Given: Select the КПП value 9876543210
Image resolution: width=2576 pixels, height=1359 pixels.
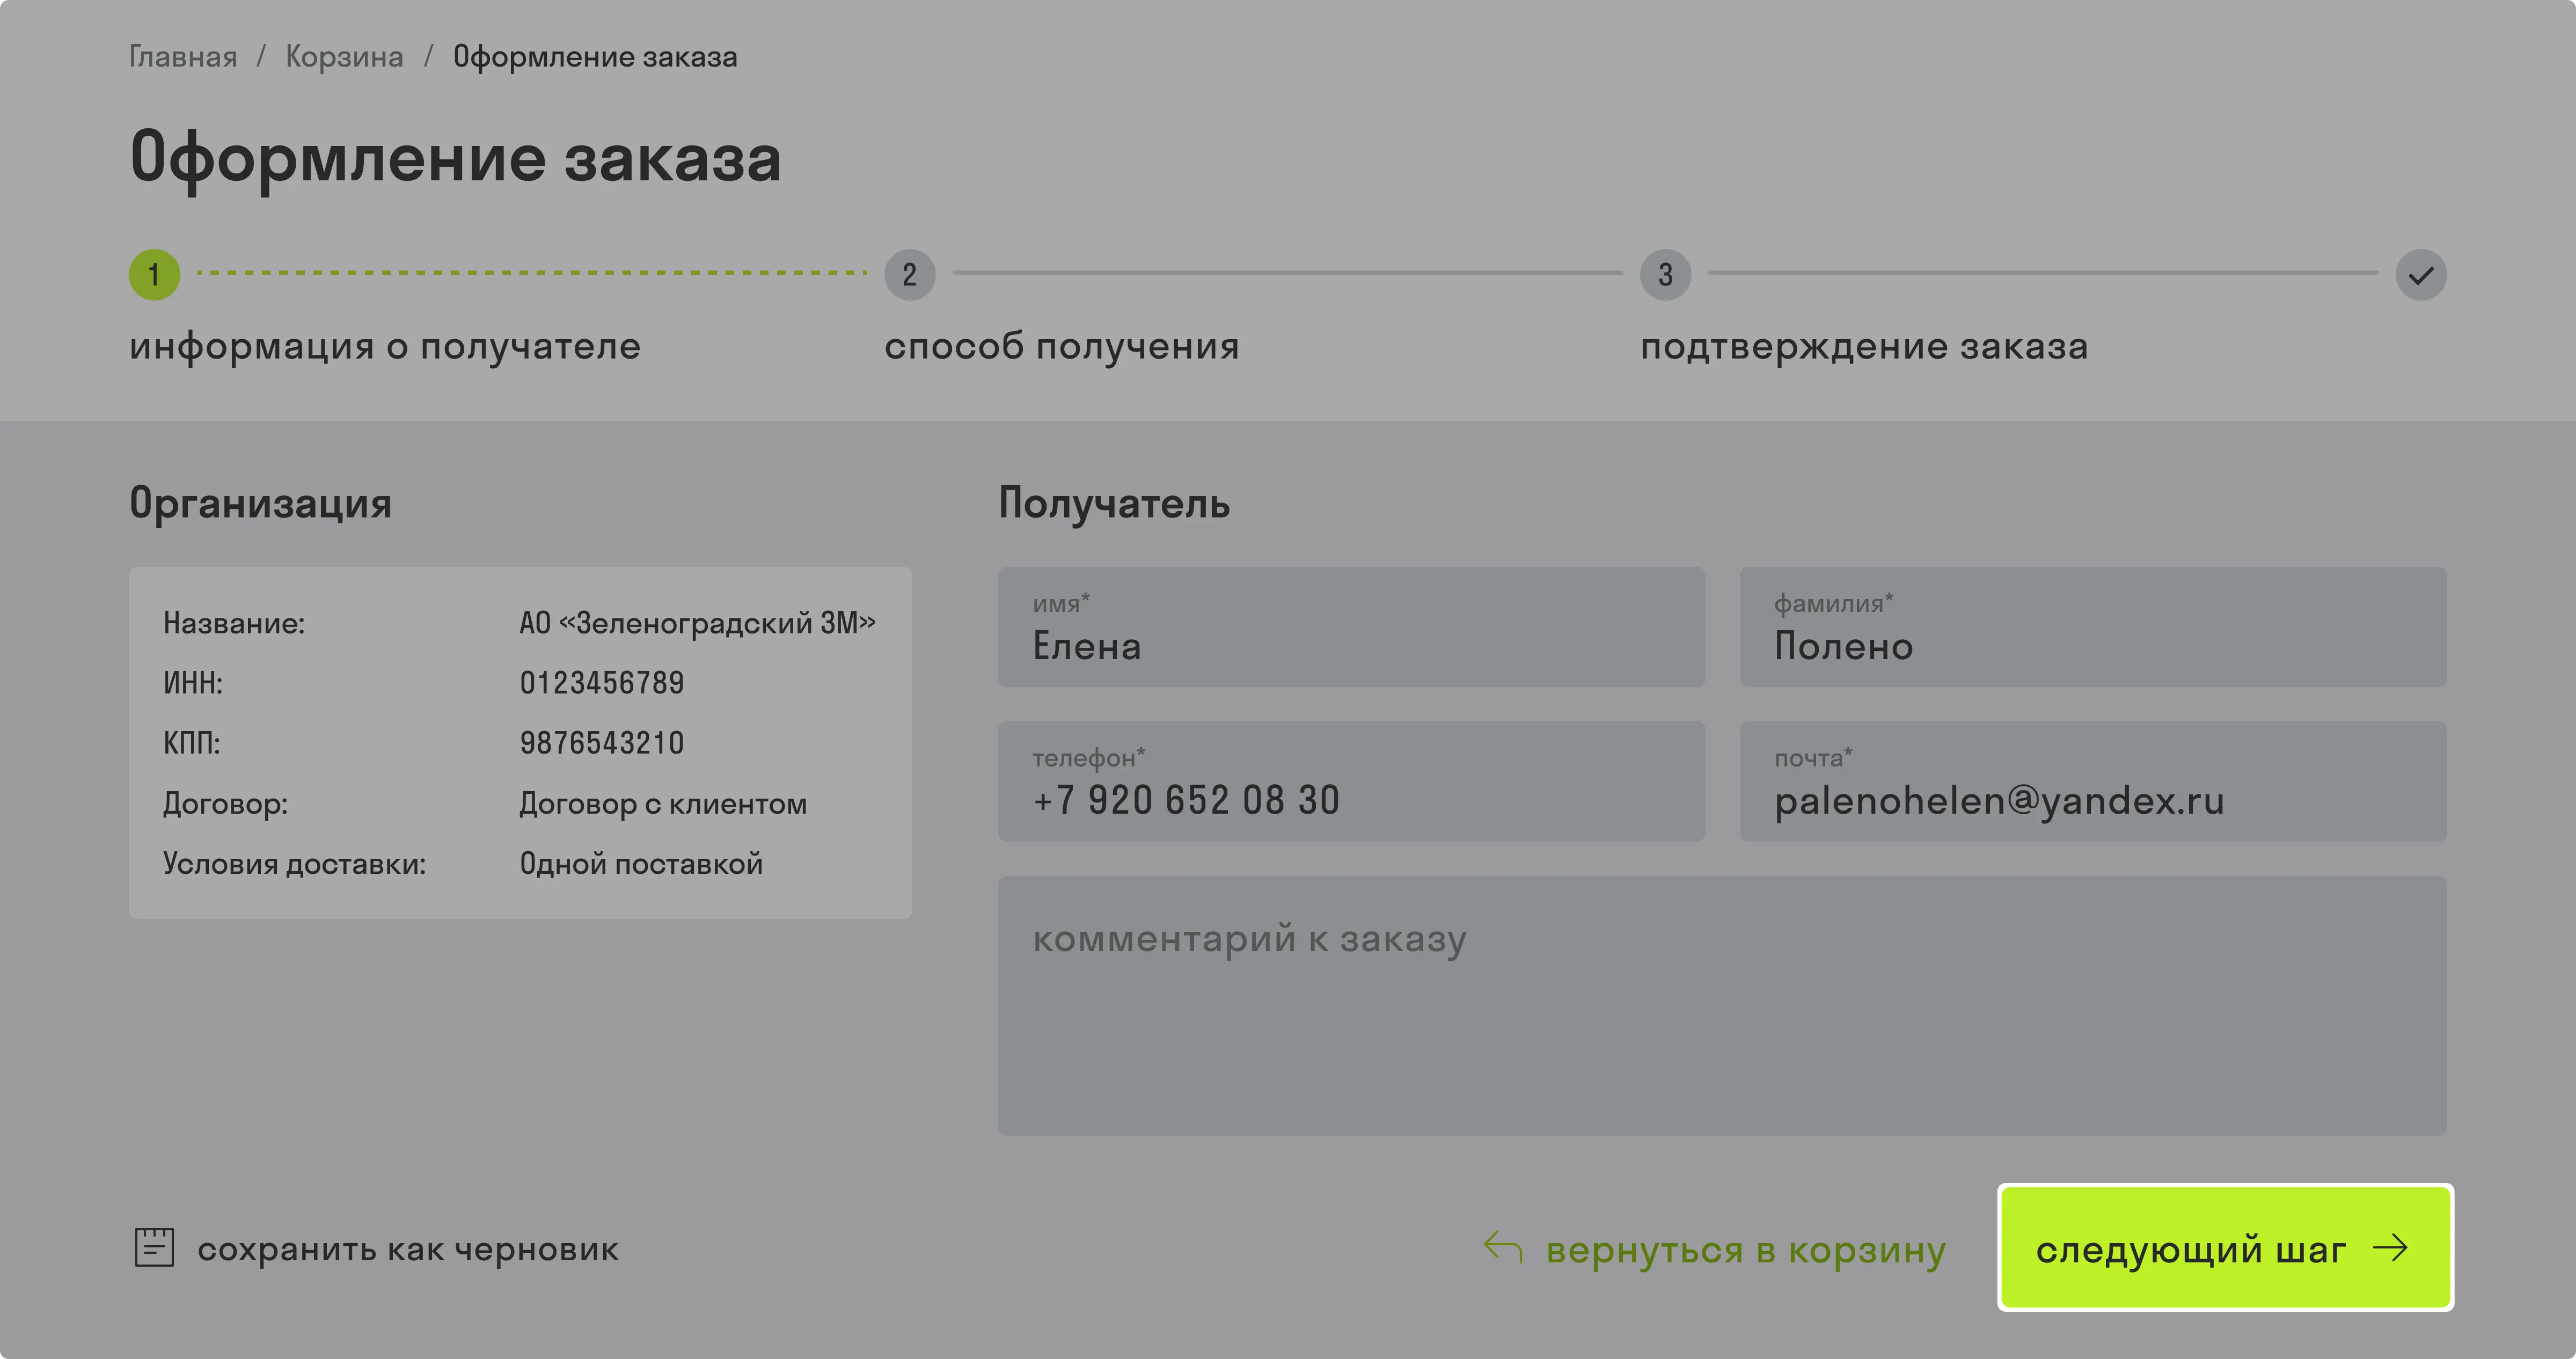Looking at the screenshot, I should tap(602, 743).
